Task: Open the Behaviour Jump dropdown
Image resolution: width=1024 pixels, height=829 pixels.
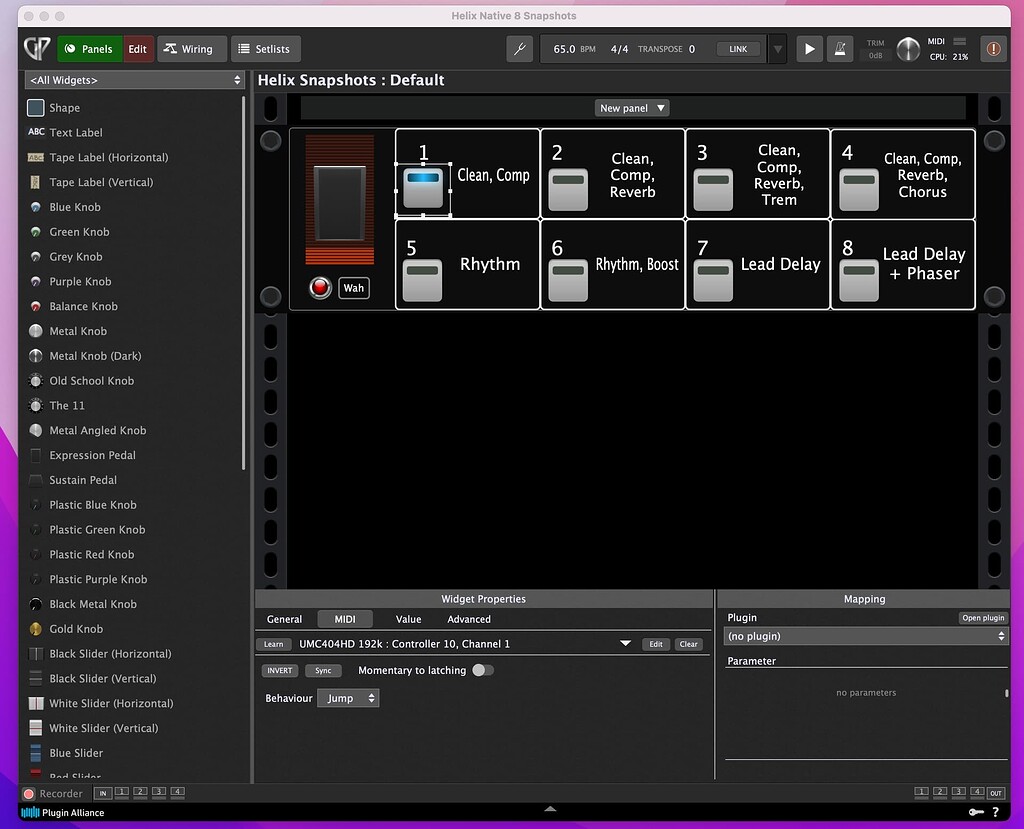Action: 347,698
